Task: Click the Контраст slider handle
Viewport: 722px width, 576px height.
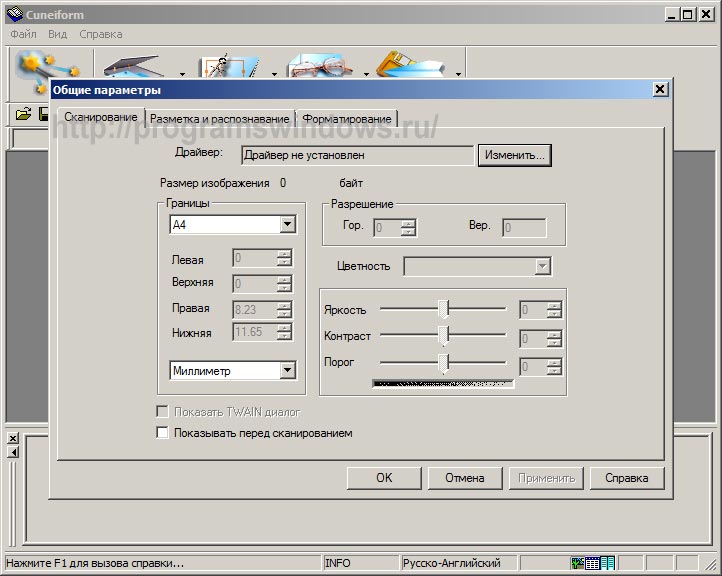Action: point(444,335)
